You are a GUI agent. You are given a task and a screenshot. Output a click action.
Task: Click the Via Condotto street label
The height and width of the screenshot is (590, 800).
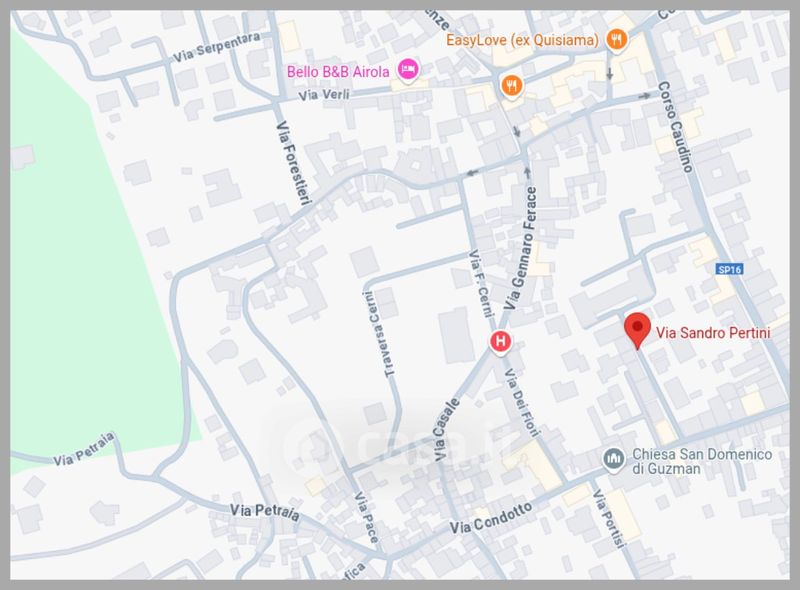click(x=491, y=518)
